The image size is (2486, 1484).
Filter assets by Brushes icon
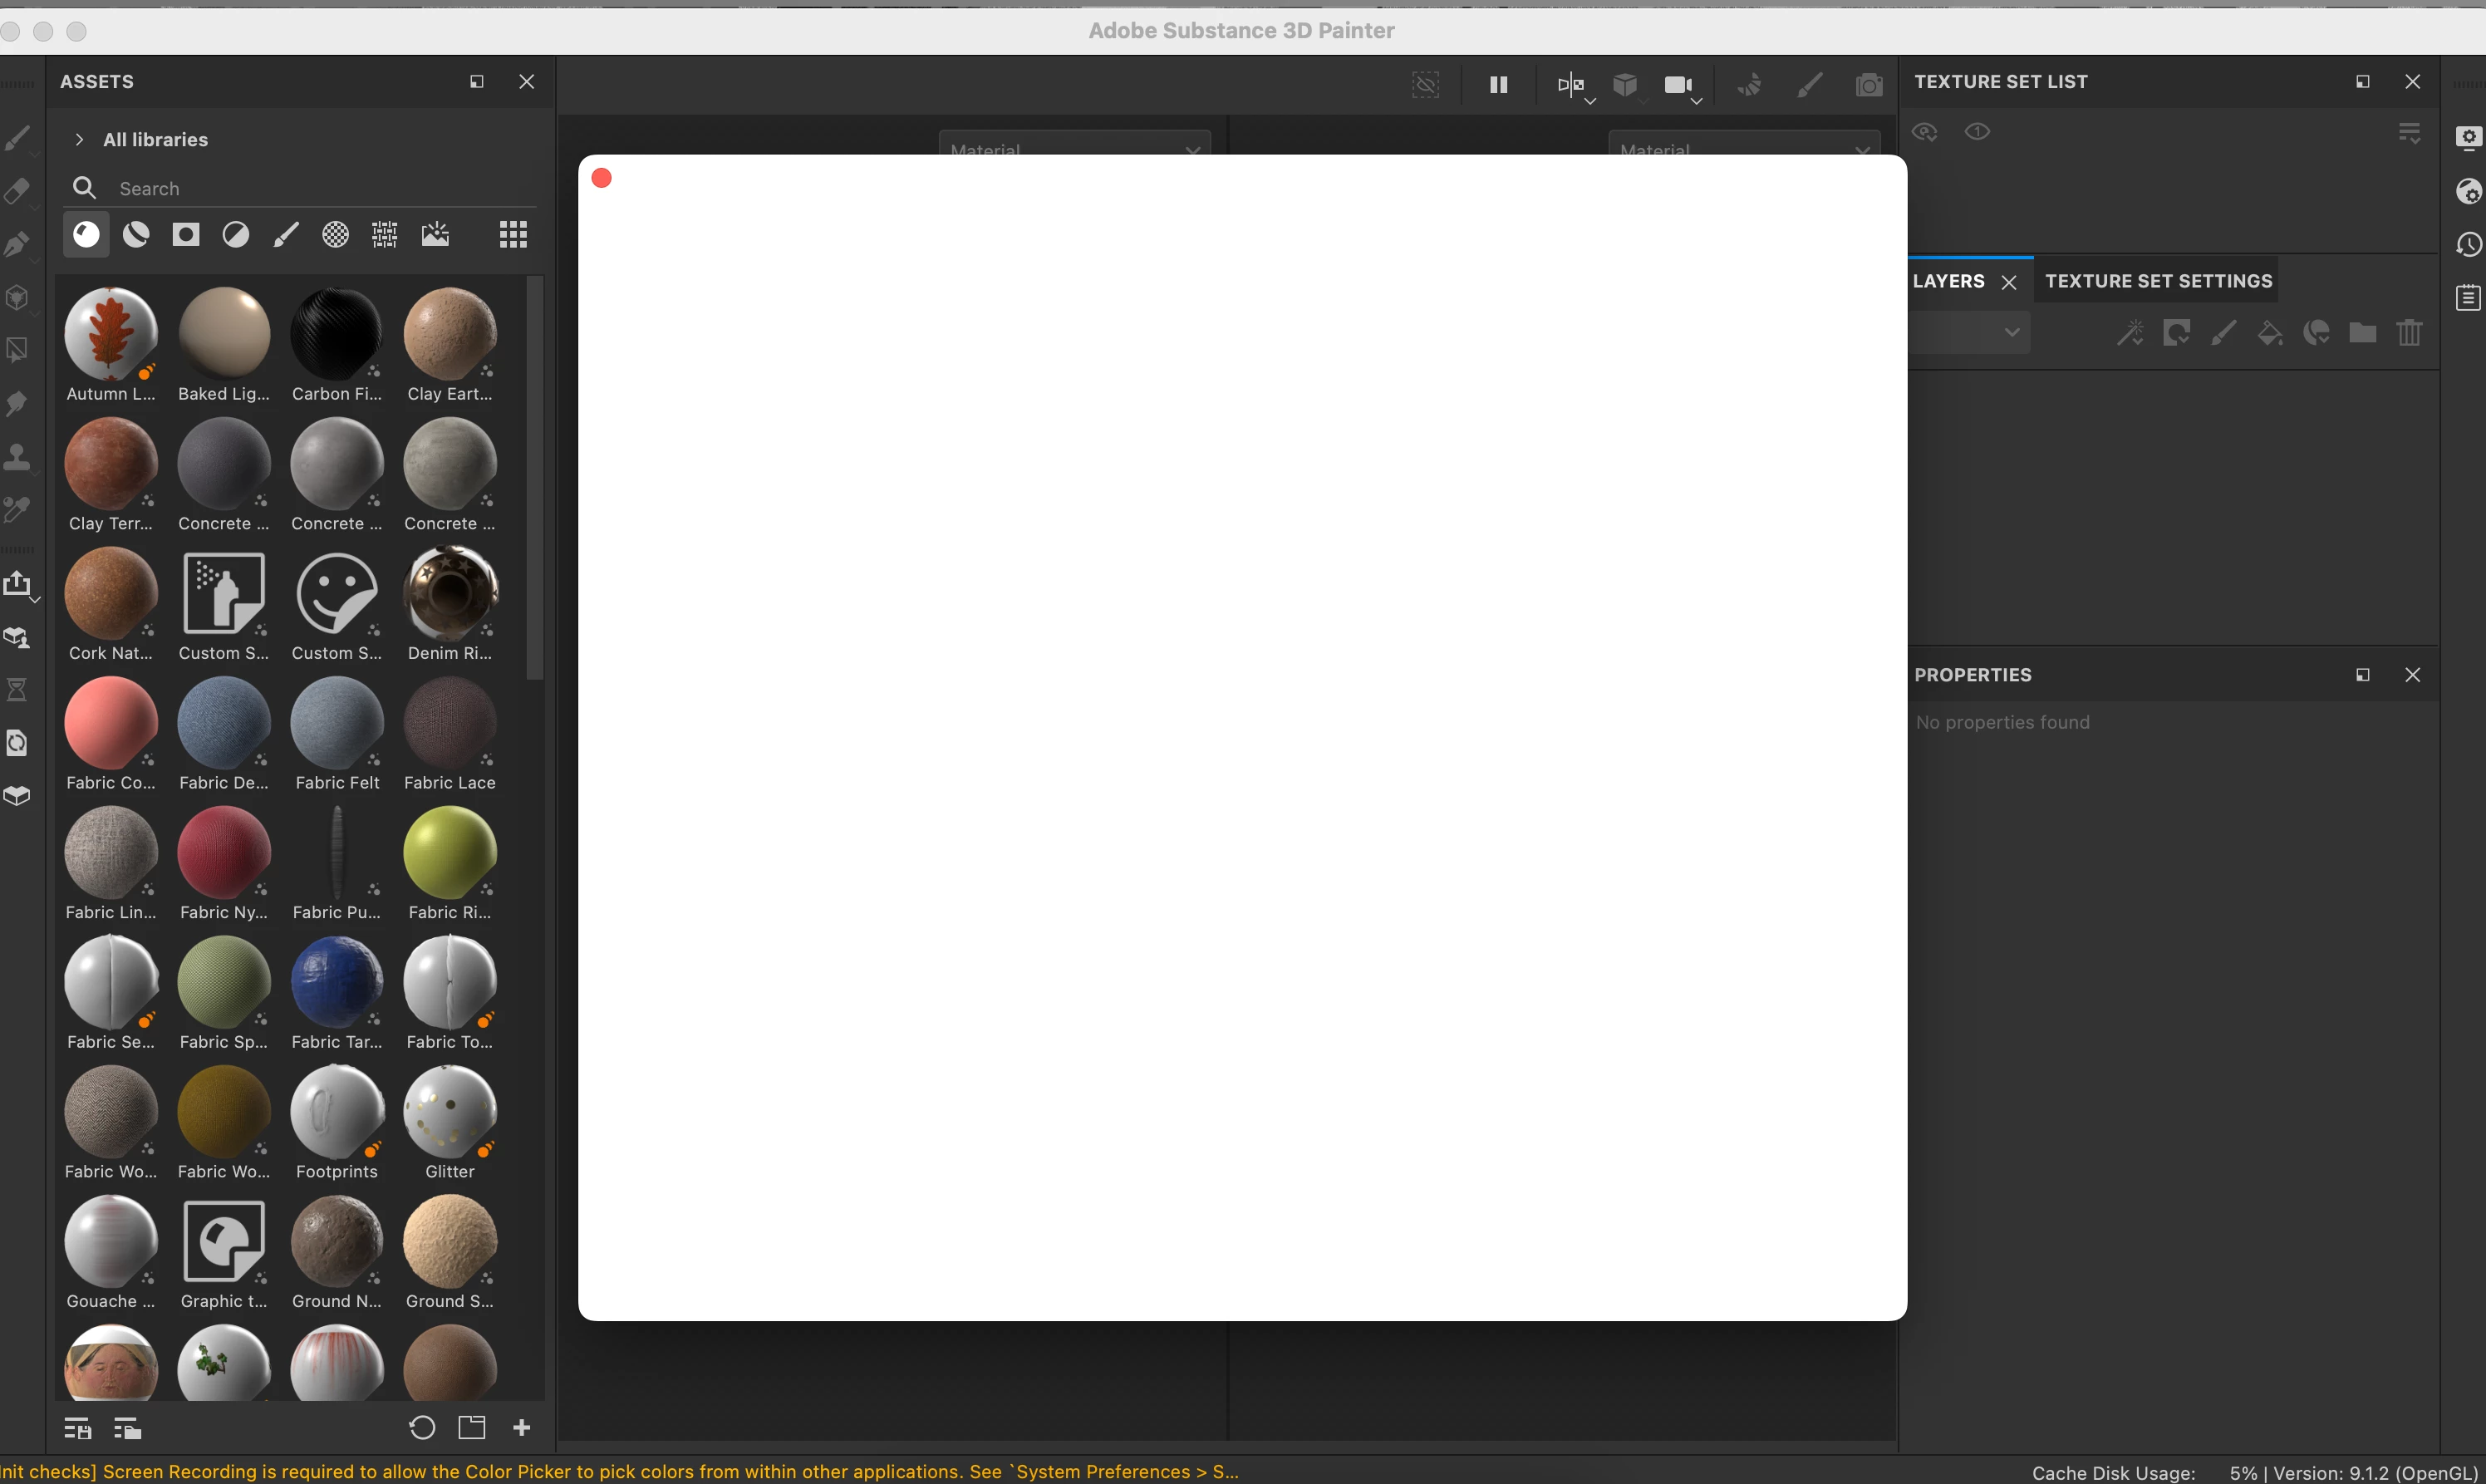click(x=286, y=235)
